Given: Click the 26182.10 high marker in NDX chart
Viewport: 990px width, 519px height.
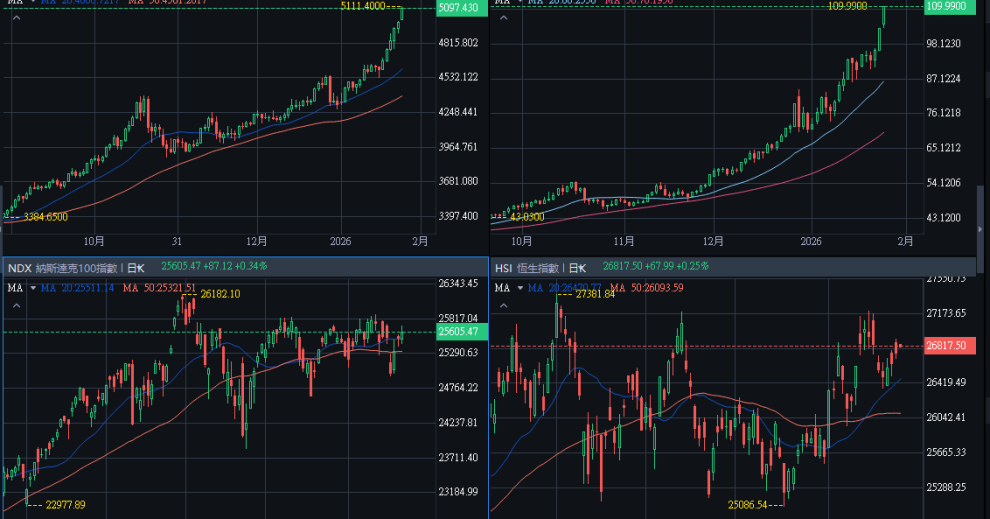Looking at the screenshot, I should point(220,294).
